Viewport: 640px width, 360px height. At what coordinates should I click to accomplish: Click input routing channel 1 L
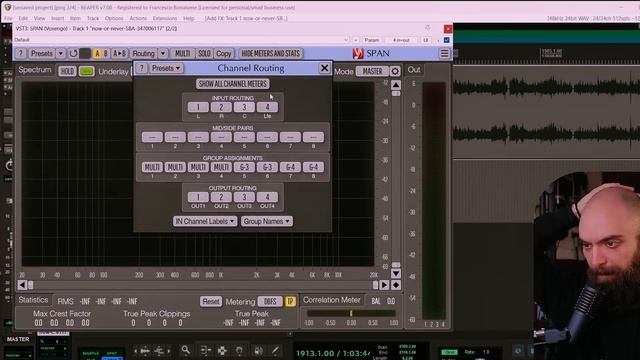pyautogui.click(x=198, y=107)
